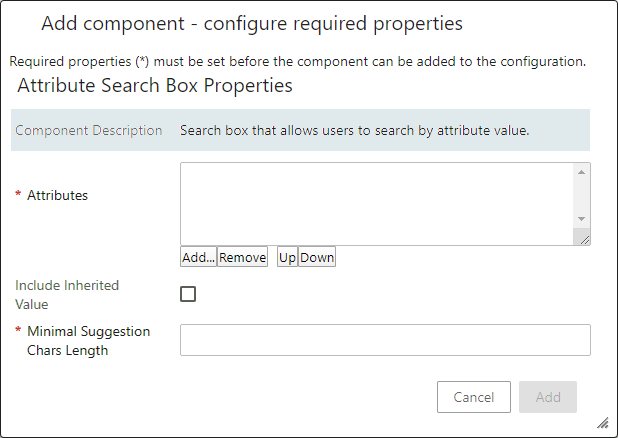618x438 pixels.
Task: Move the selected attribute Down
Action: point(317,257)
